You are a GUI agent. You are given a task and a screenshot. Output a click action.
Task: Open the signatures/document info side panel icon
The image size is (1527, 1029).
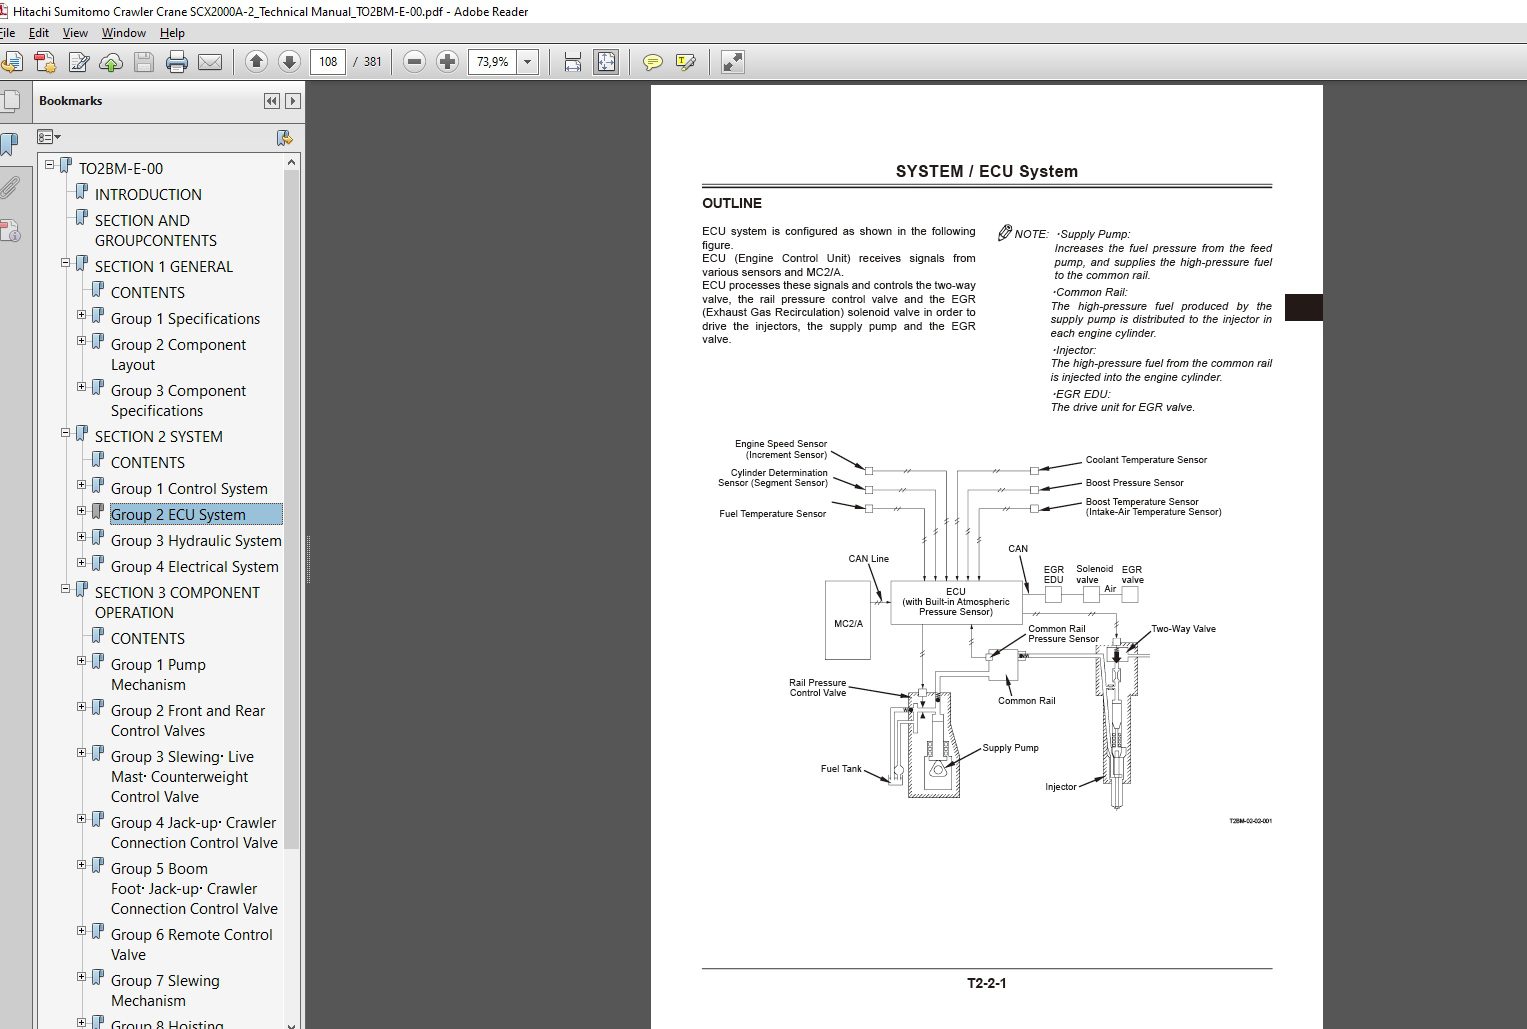coord(11,231)
